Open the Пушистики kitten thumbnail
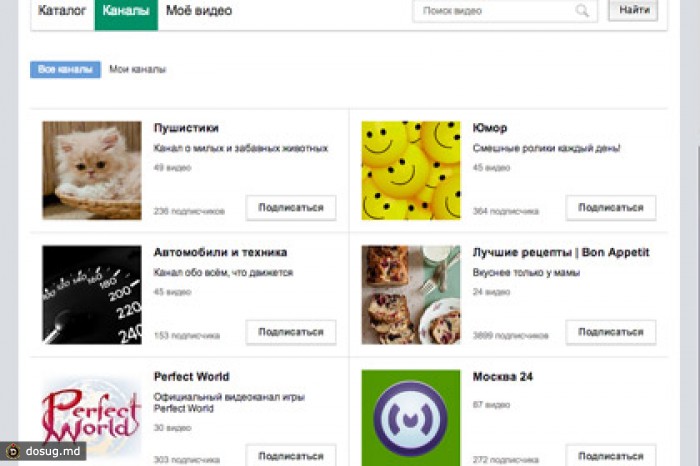The width and height of the screenshot is (700, 466). [x=91, y=170]
